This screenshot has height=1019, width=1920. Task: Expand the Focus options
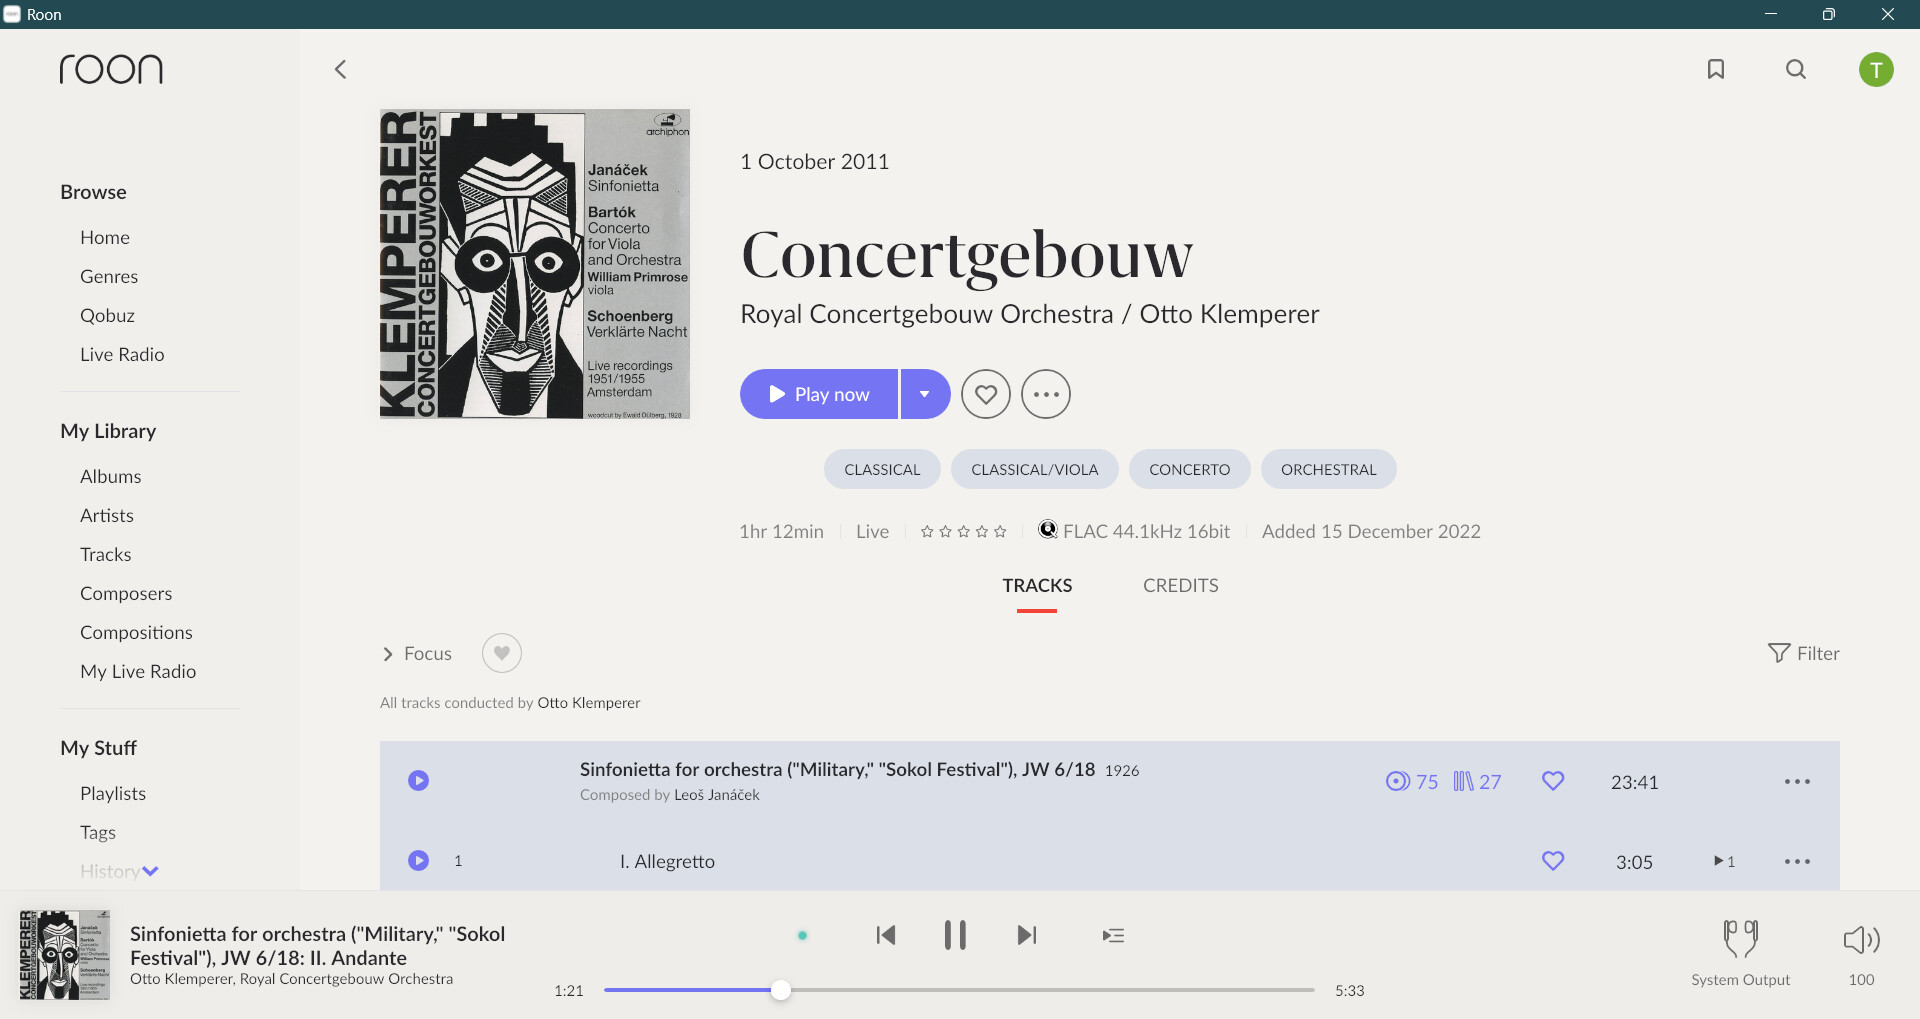pyautogui.click(x=417, y=653)
